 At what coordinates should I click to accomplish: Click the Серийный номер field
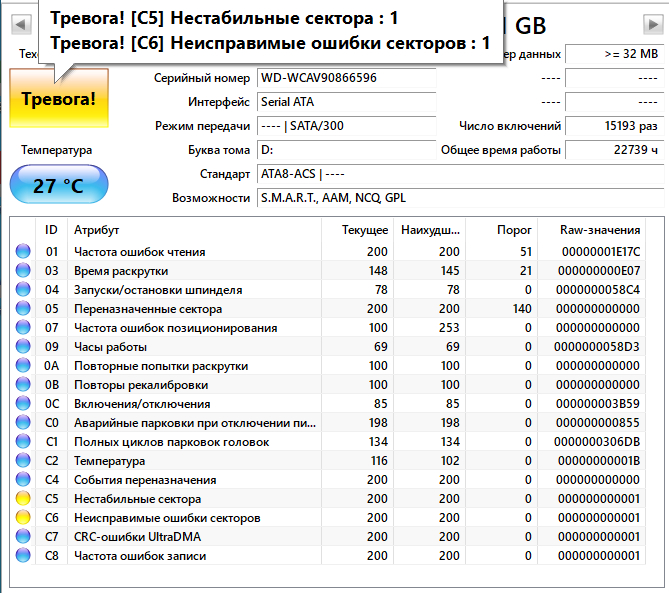[345, 78]
